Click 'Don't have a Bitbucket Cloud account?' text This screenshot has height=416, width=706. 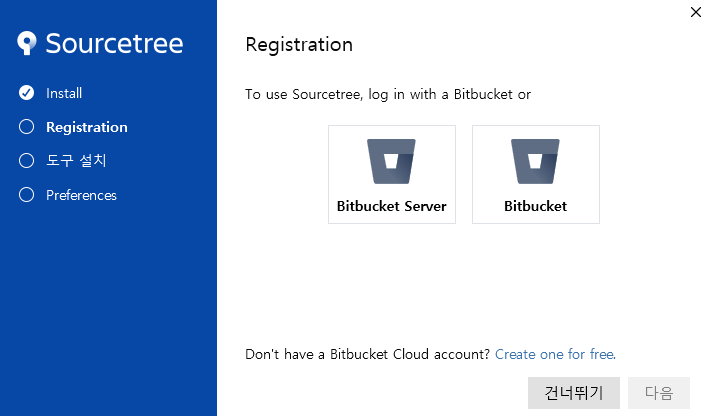click(367, 354)
